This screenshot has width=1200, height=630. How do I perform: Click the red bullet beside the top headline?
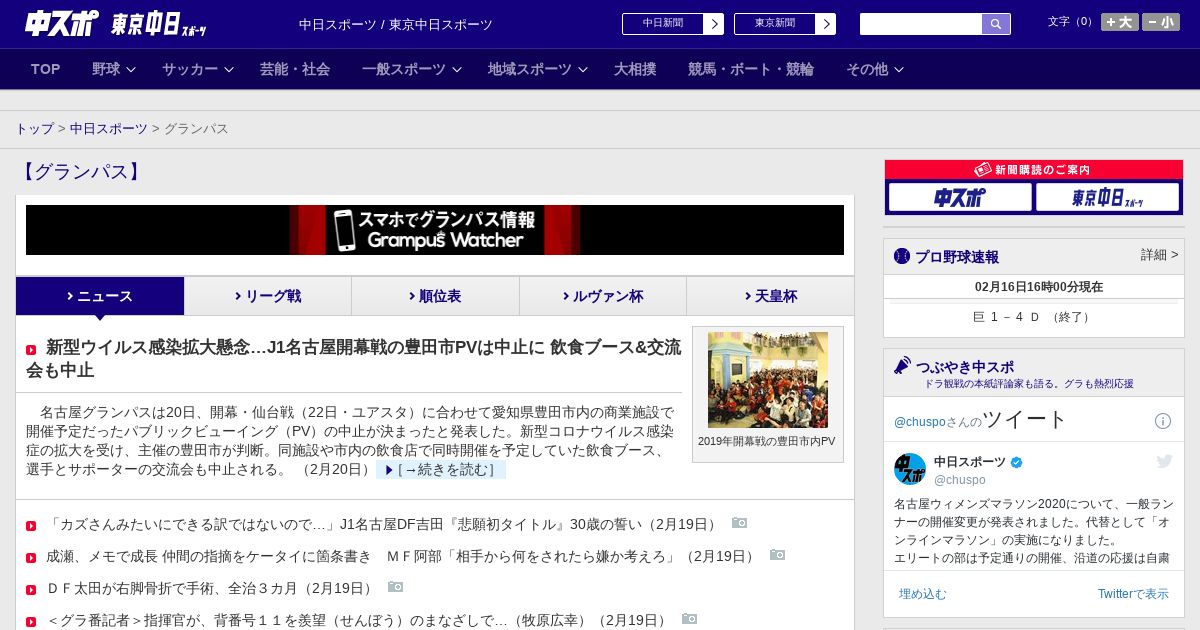coord(31,350)
